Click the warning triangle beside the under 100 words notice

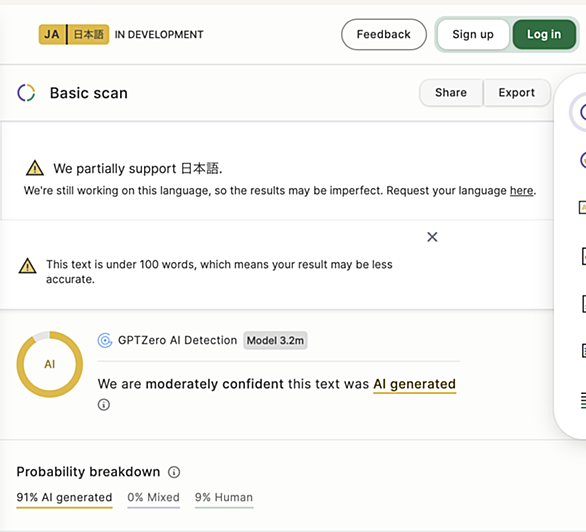(x=27, y=266)
